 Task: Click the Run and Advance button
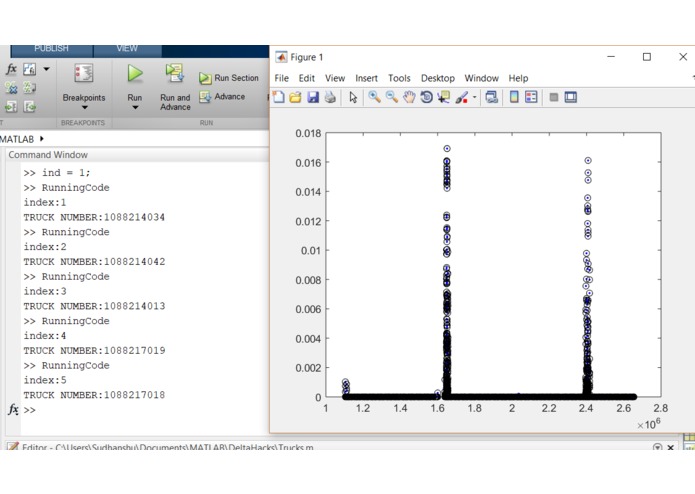pyautogui.click(x=175, y=87)
